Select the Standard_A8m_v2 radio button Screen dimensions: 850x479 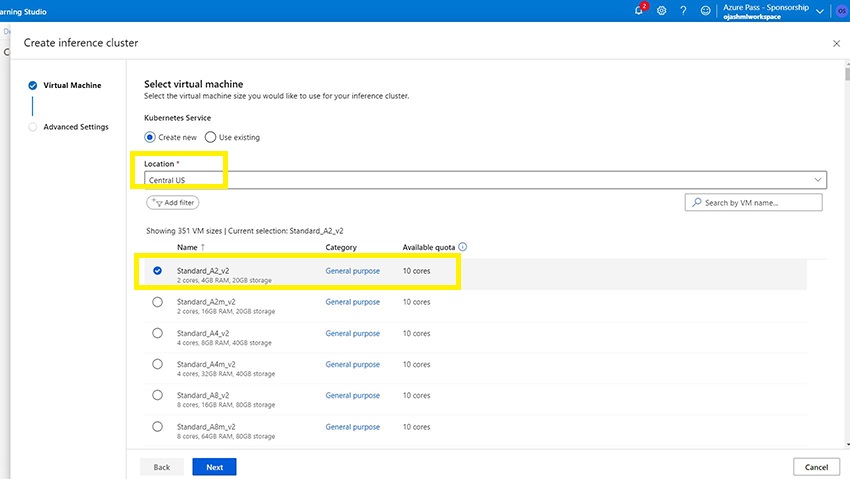(x=157, y=426)
